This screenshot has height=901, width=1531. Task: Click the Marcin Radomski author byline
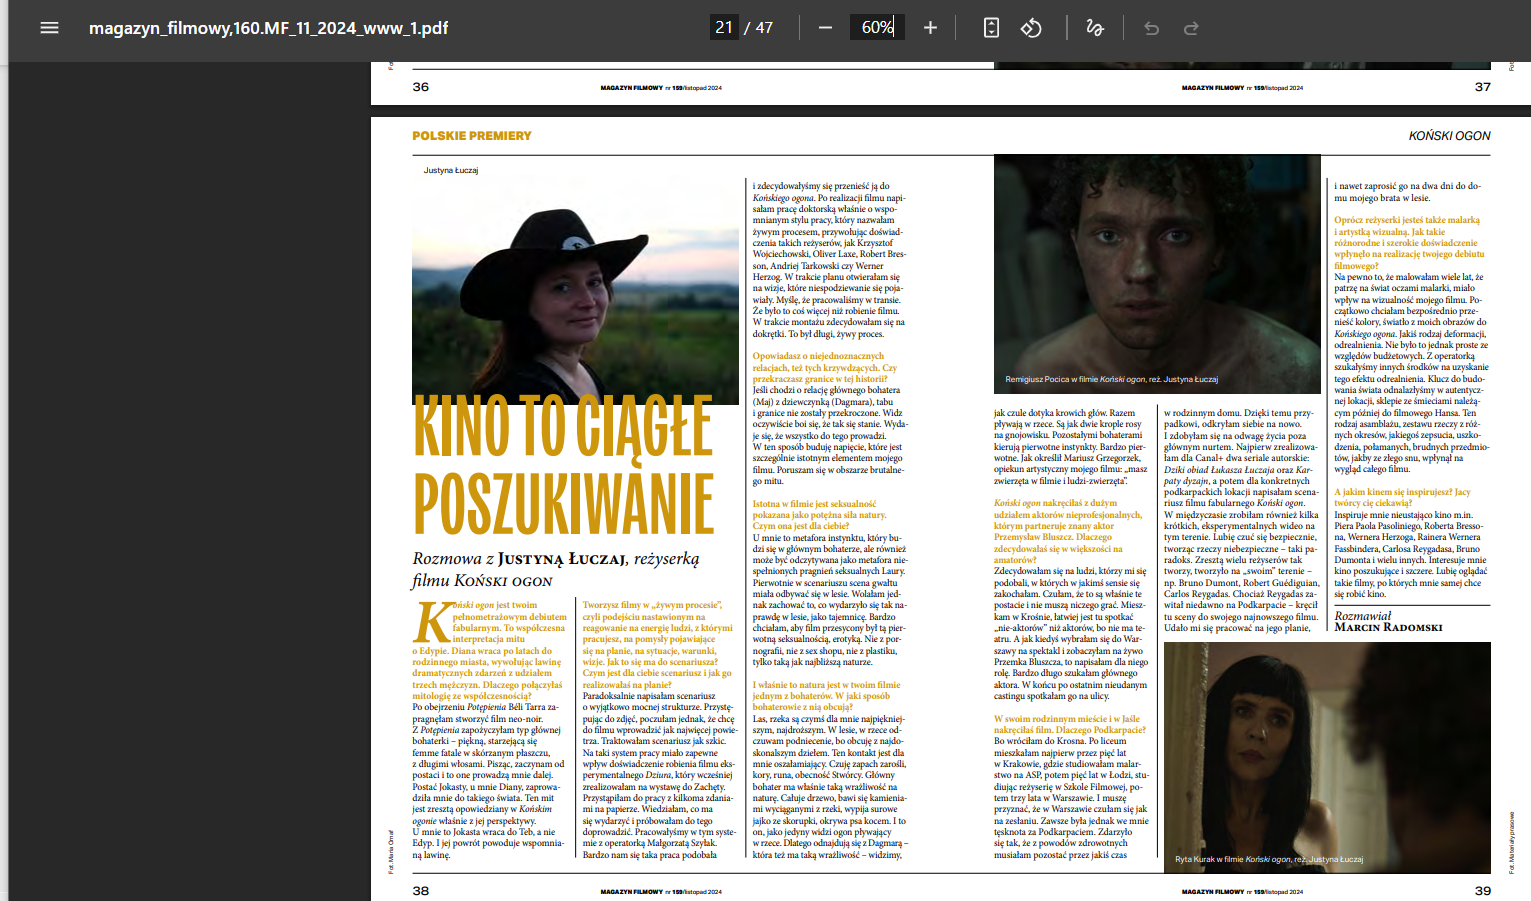point(1388,627)
